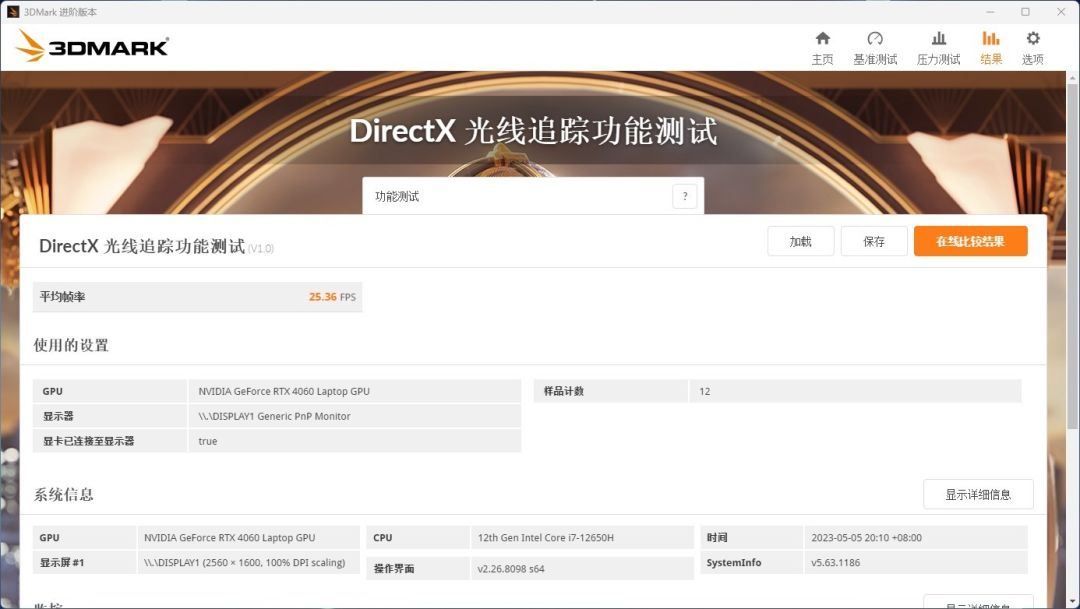
Task: Click the SystemInfo v5.63.1186 value
Action: pos(835,562)
